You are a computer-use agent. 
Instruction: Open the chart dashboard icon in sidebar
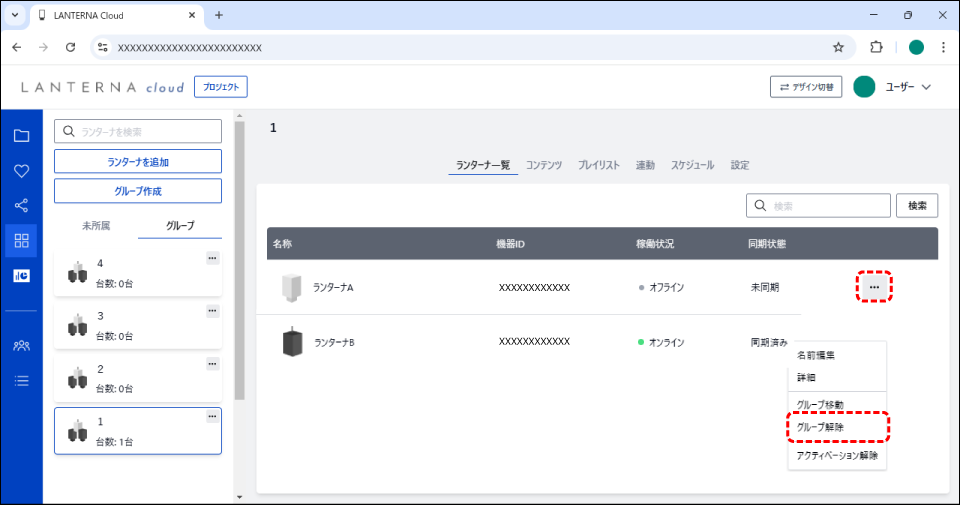21,275
